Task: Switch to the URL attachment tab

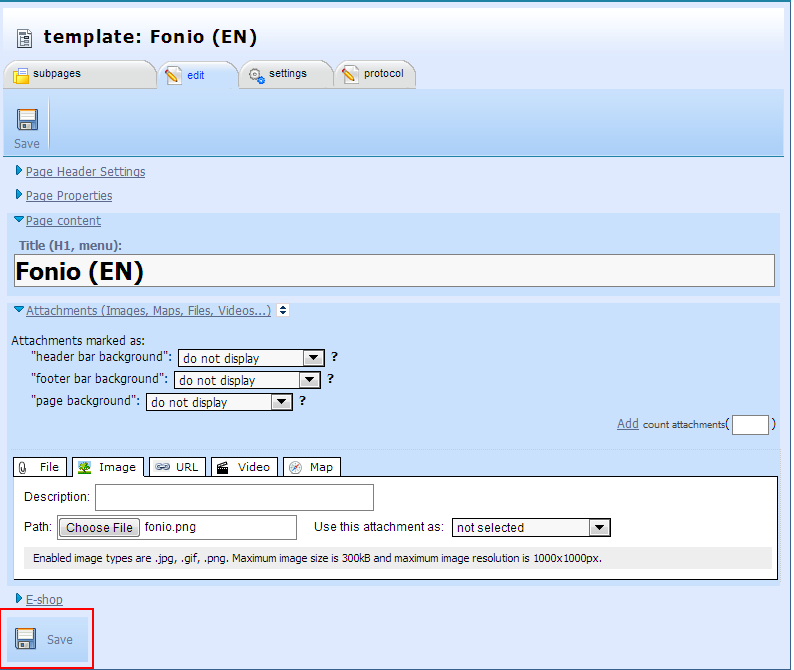Action: 177,467
